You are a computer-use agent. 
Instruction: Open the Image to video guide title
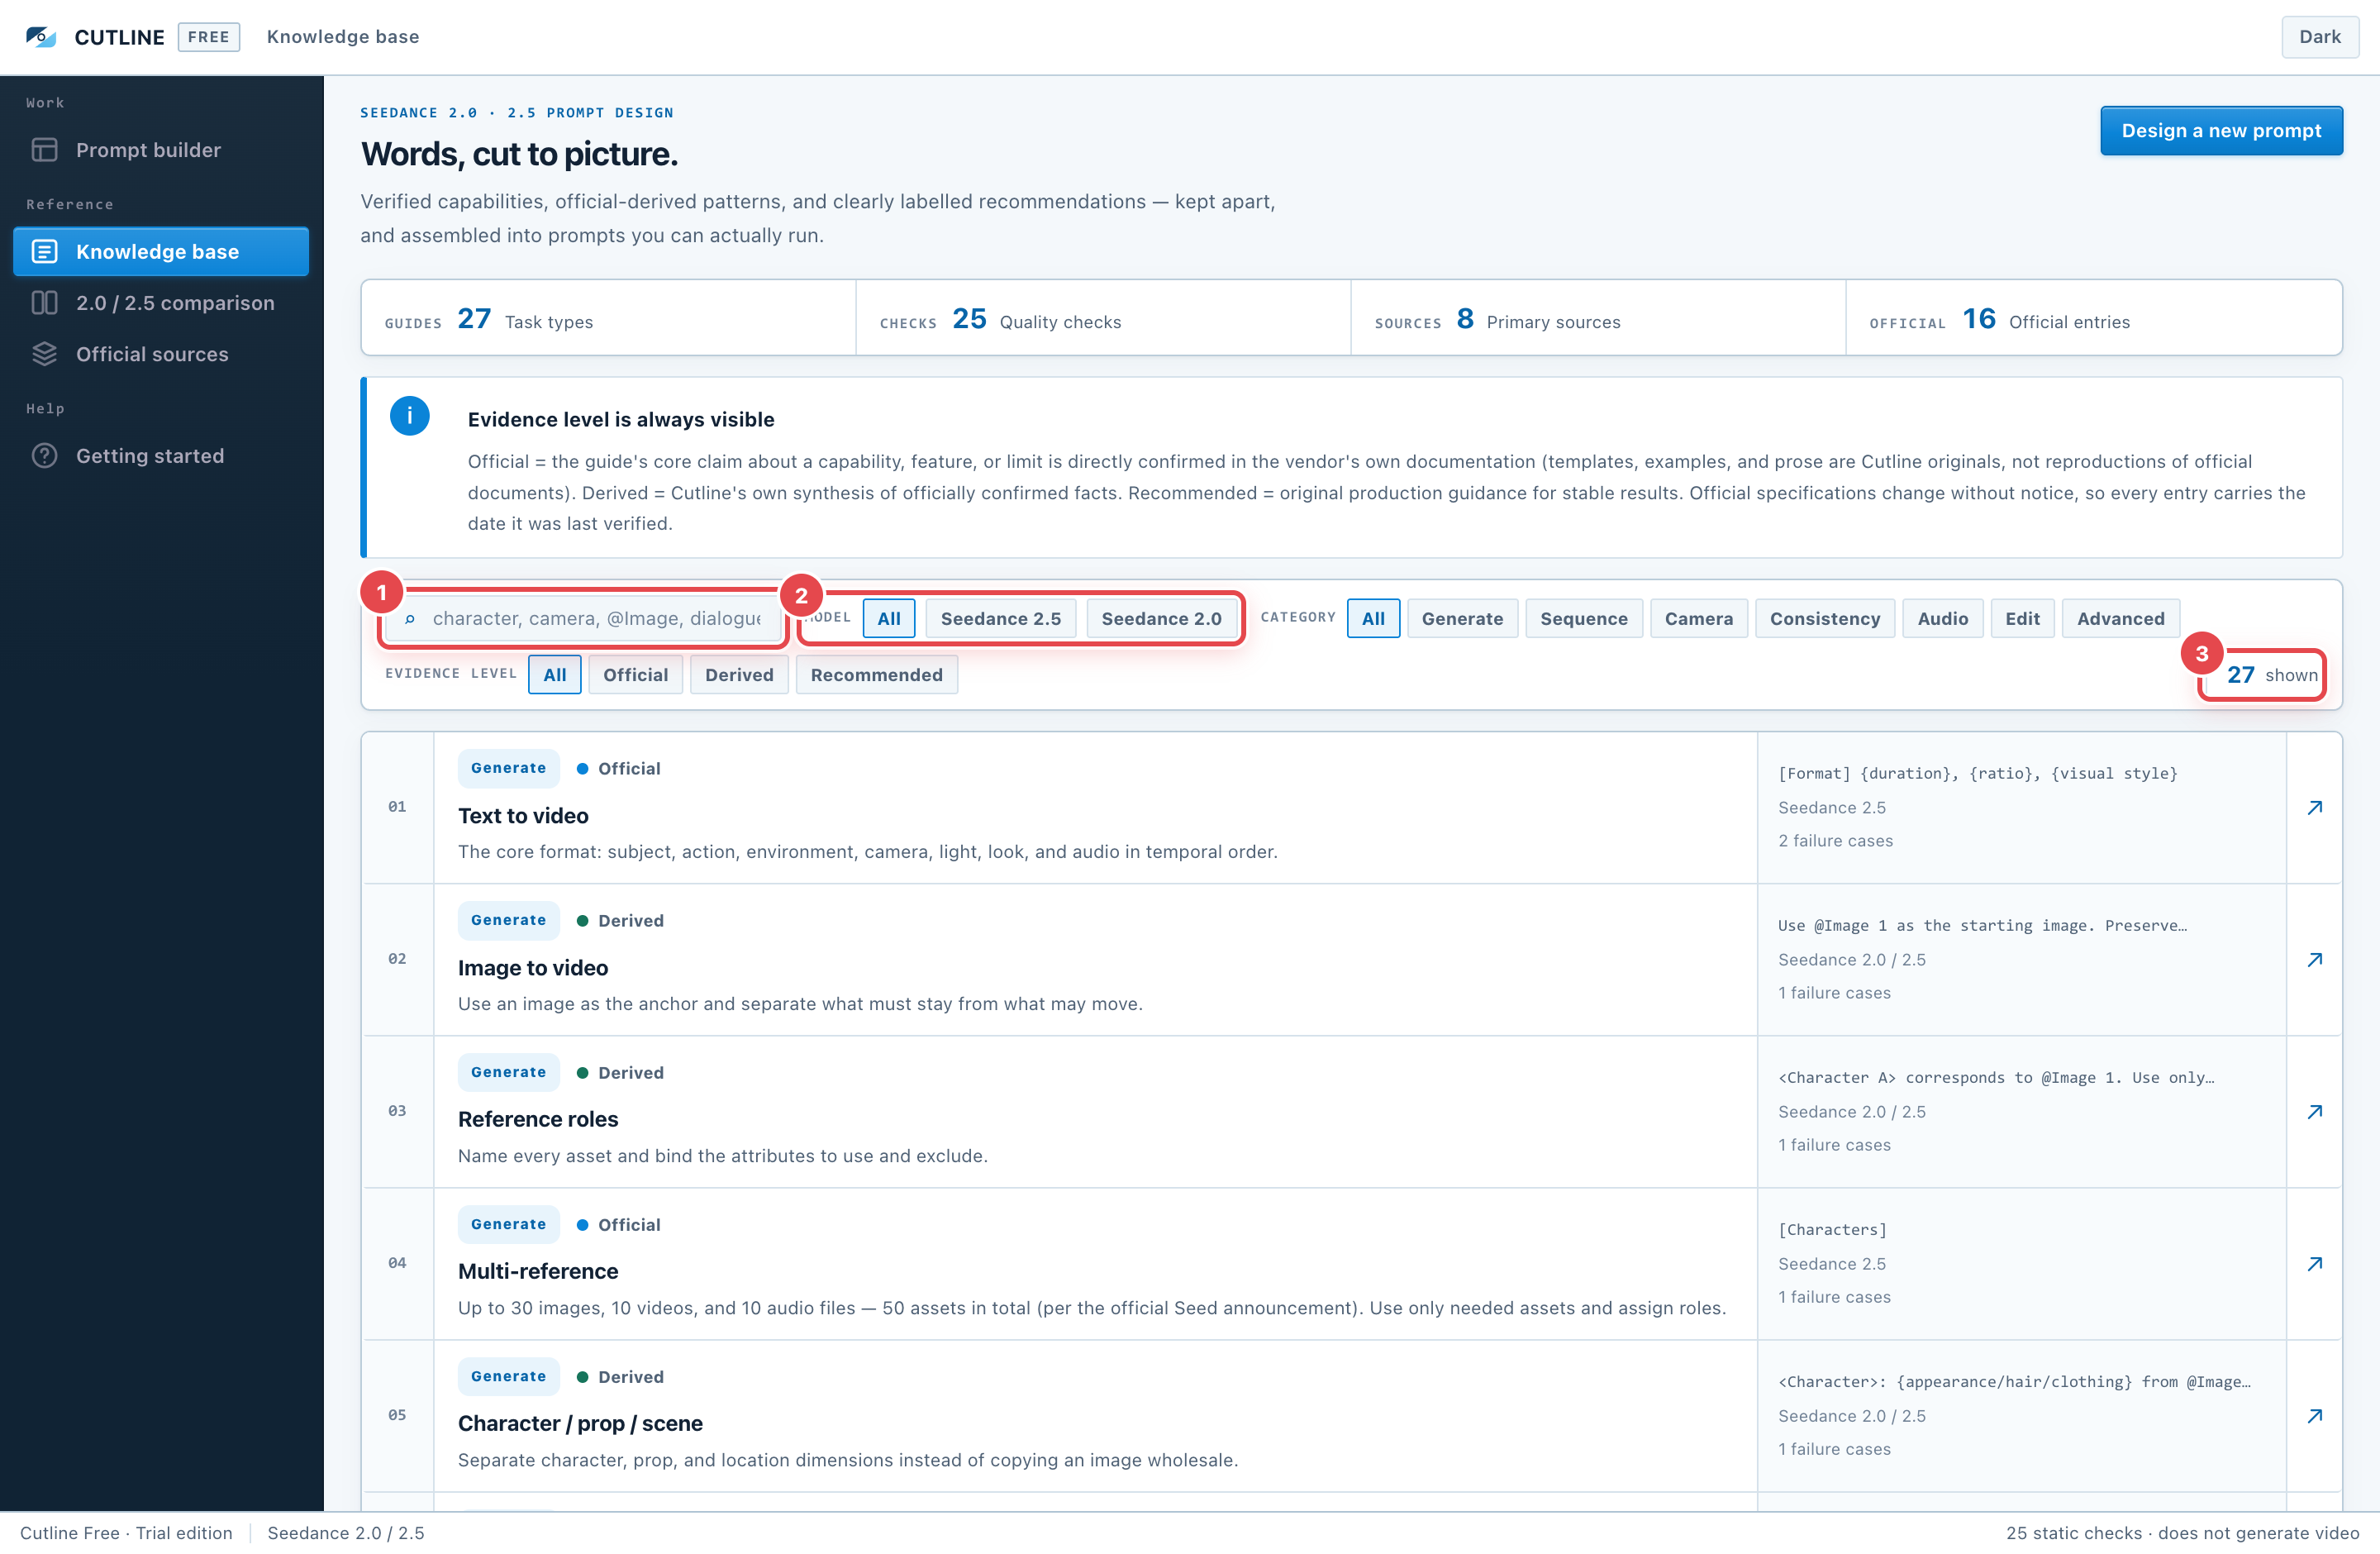click(x=533, y=968)
